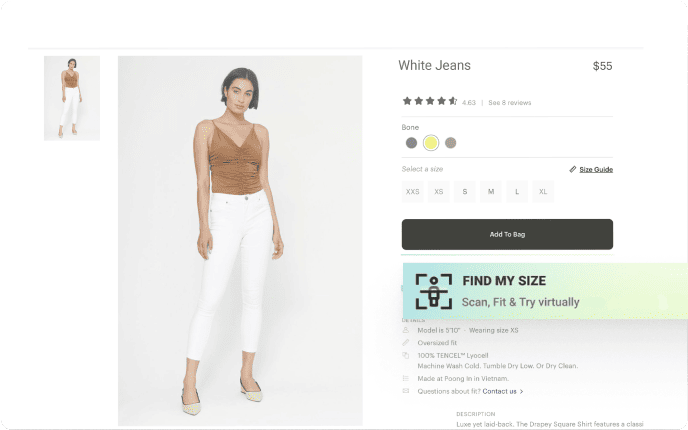Click the small product thumbnail image
The height and width of the screenshot is (430, 688).
pos(72,98)
